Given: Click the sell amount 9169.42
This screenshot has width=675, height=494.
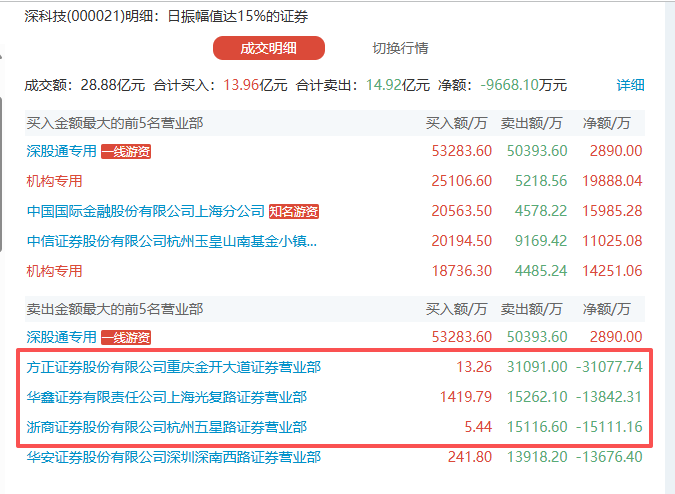Looking at the screenshot, I should [541, 241].
